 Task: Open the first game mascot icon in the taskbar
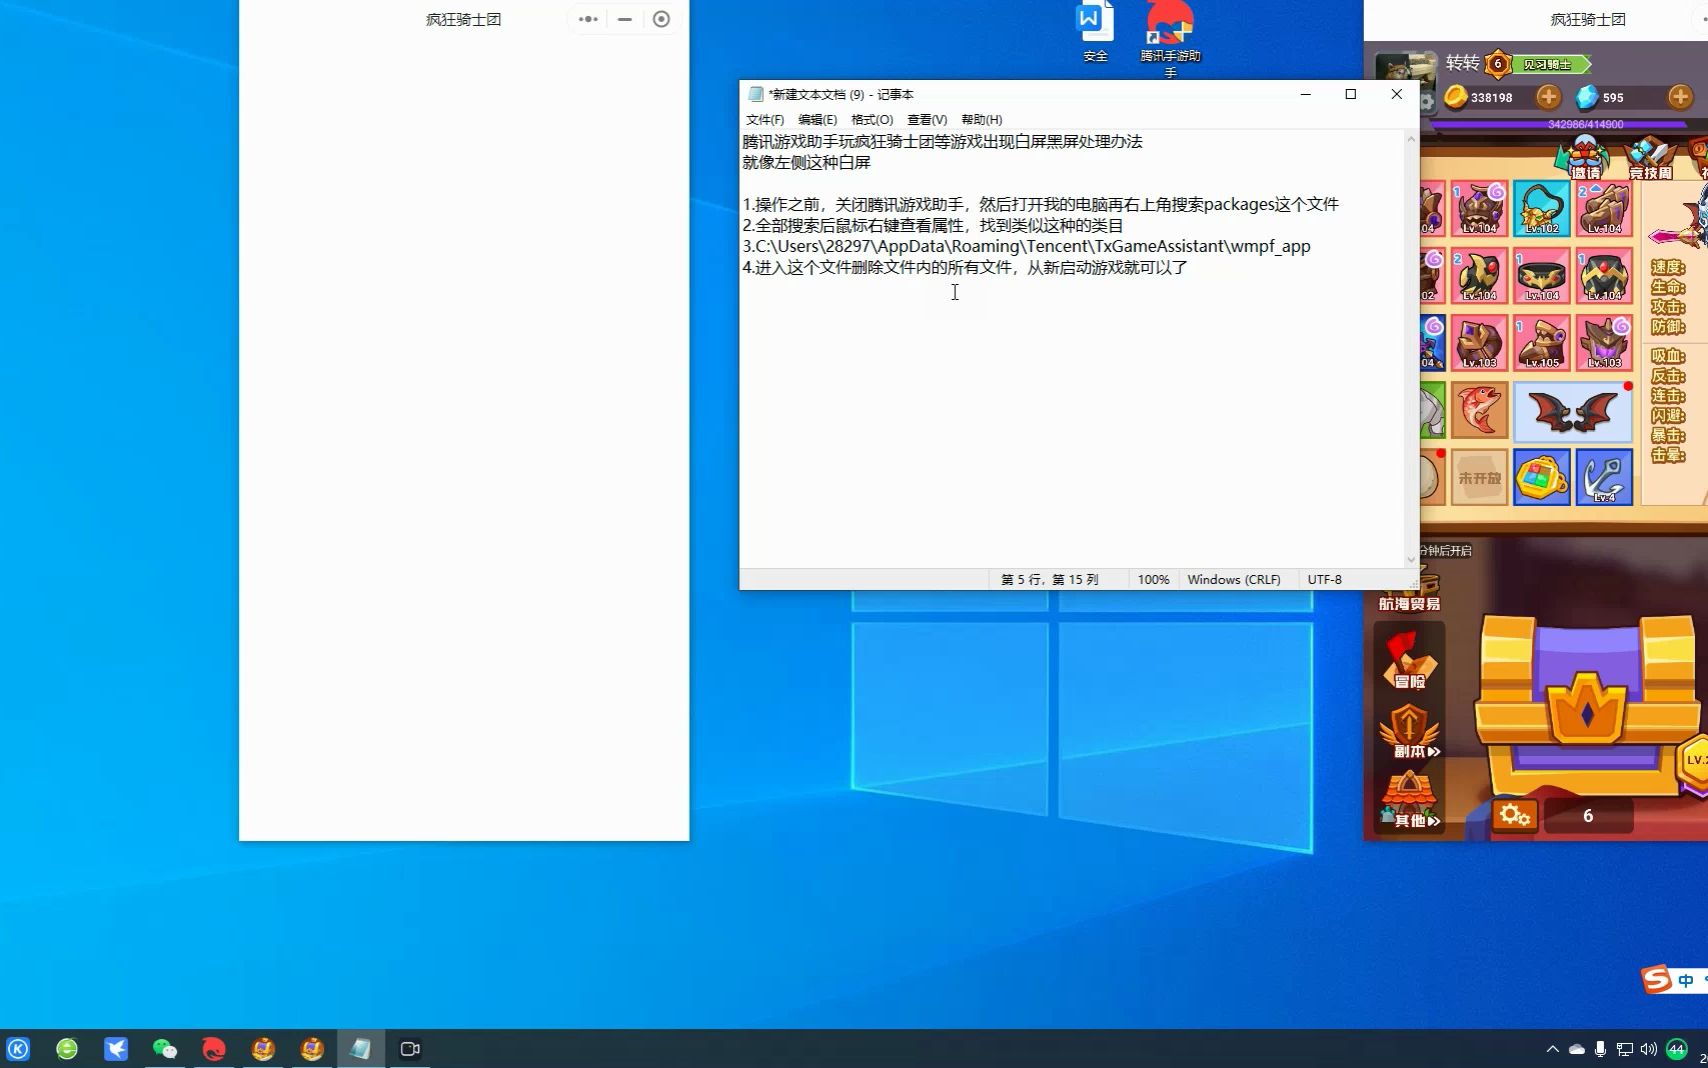pyautogui.click(x=263, y=1048)
